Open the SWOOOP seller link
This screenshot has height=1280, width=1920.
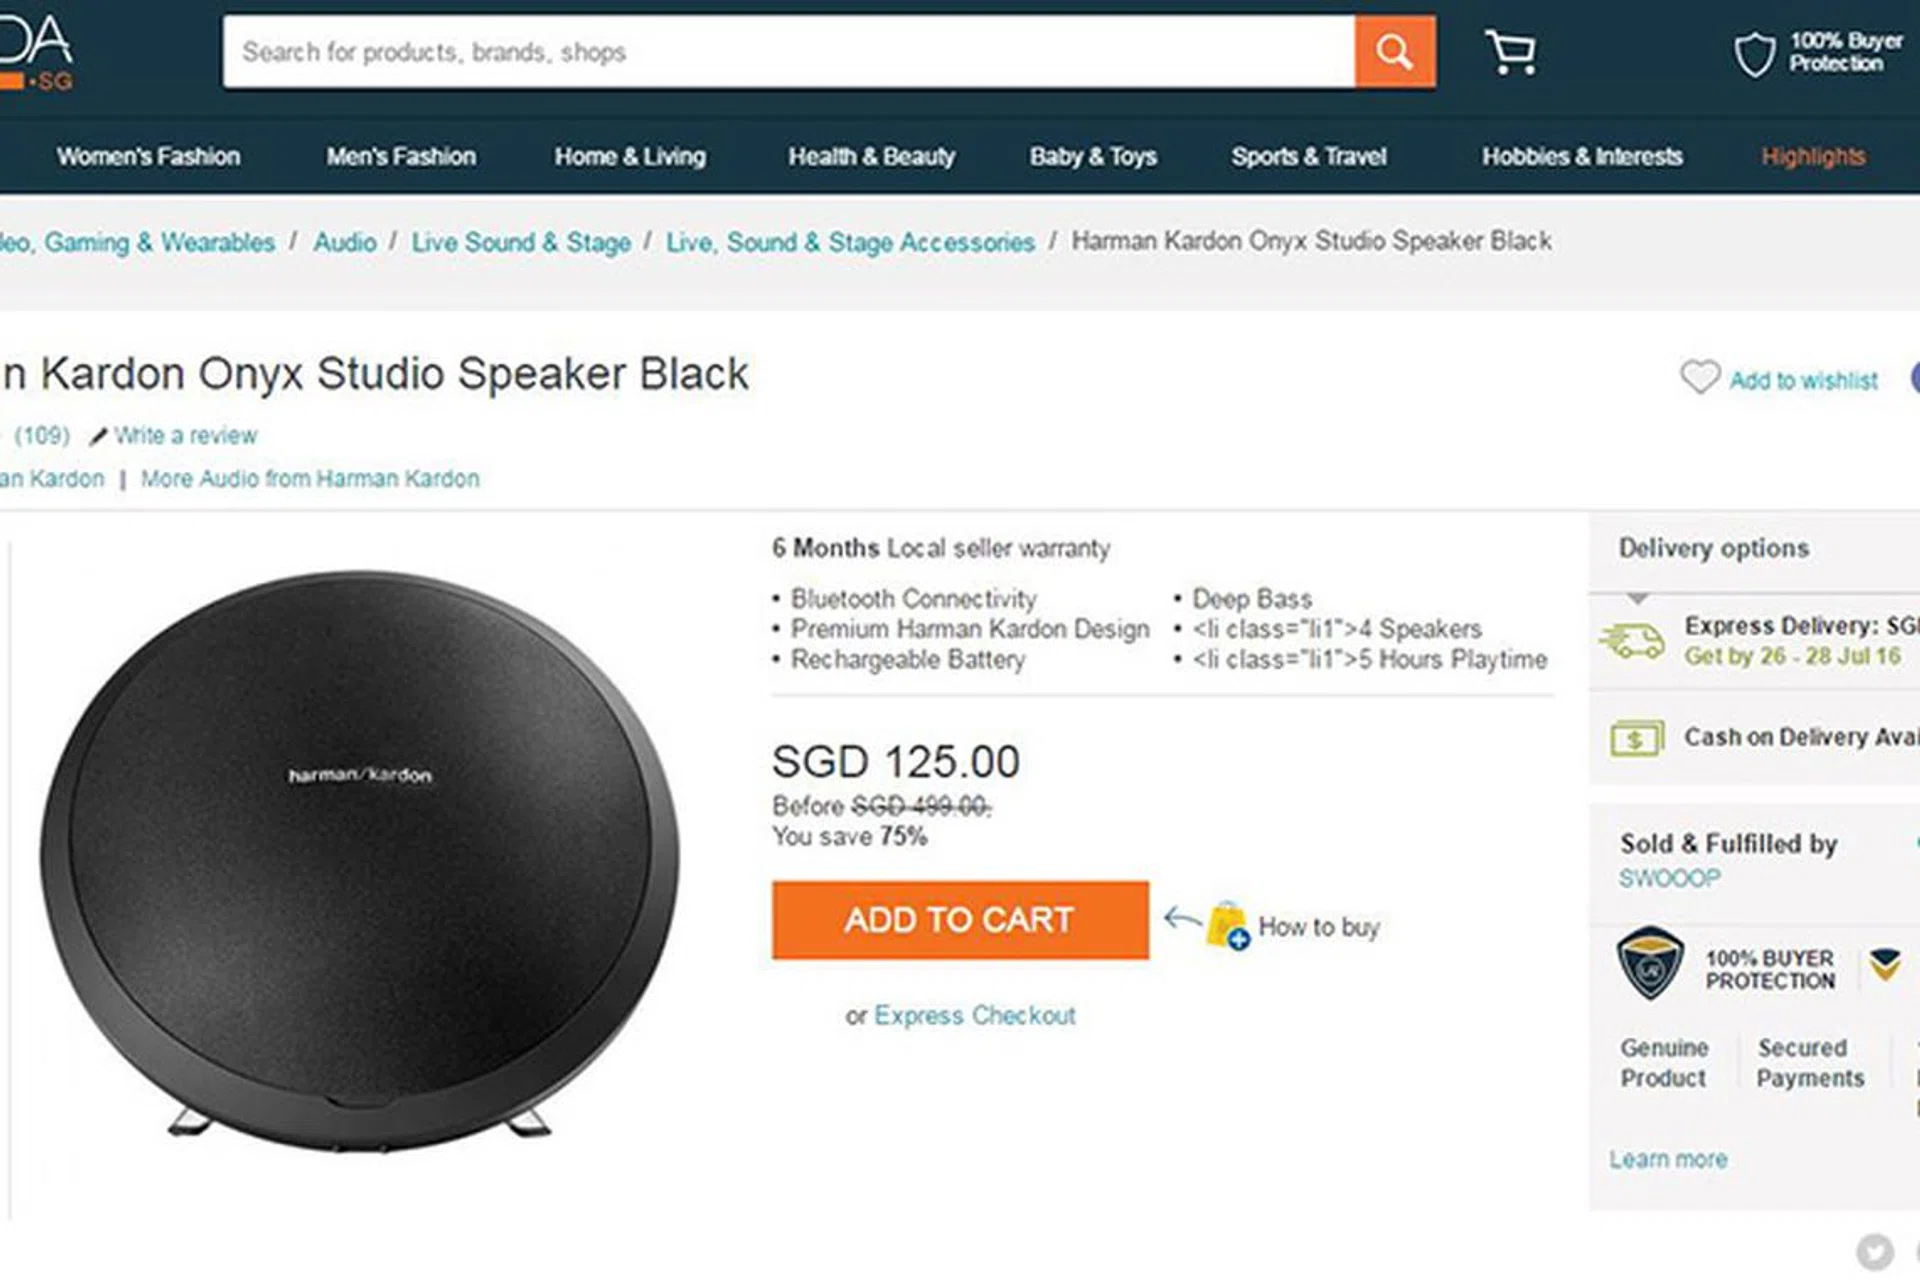point(1669,879)
